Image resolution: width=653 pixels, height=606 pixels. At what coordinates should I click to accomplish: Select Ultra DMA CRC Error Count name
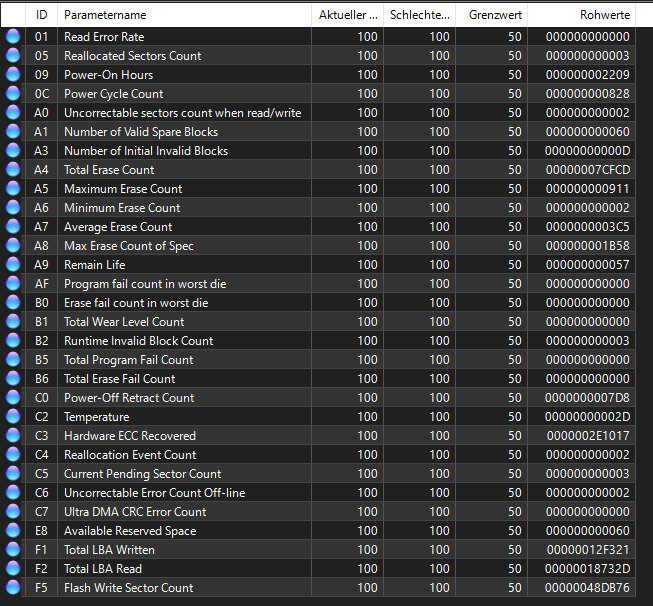pyautogui.click(x=135, y=511)
